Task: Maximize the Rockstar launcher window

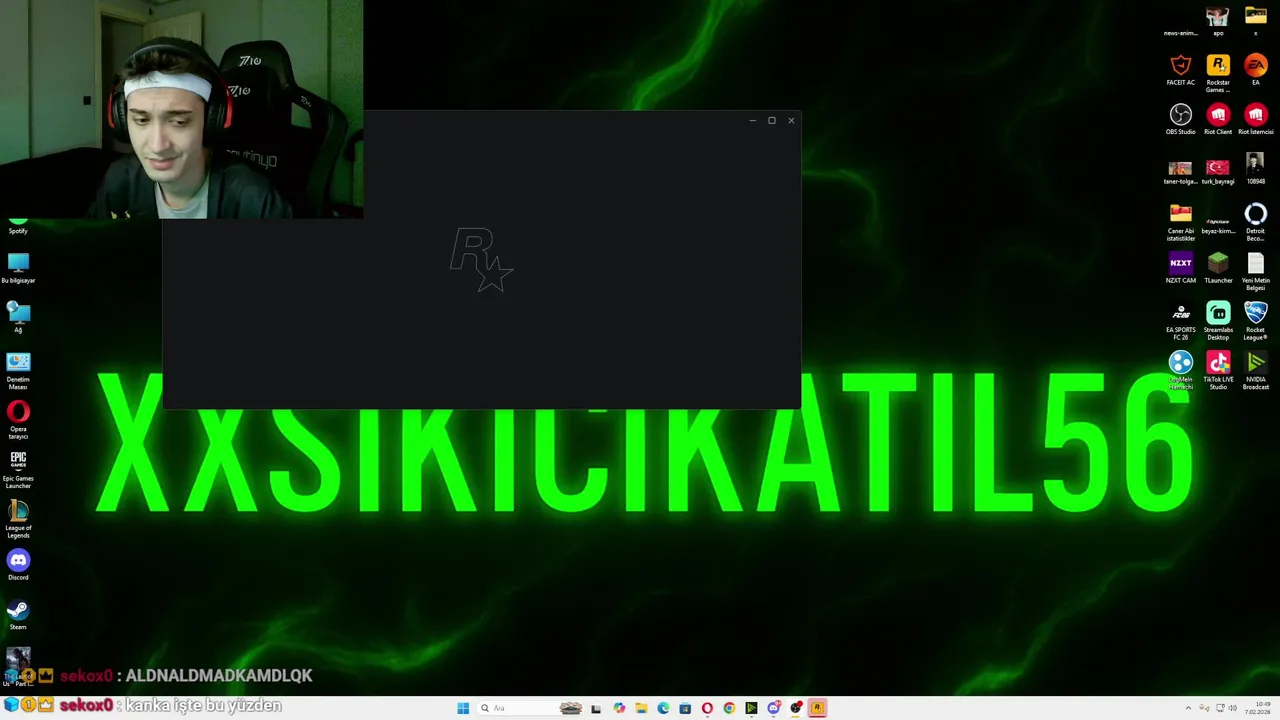Action: [772, 121]
